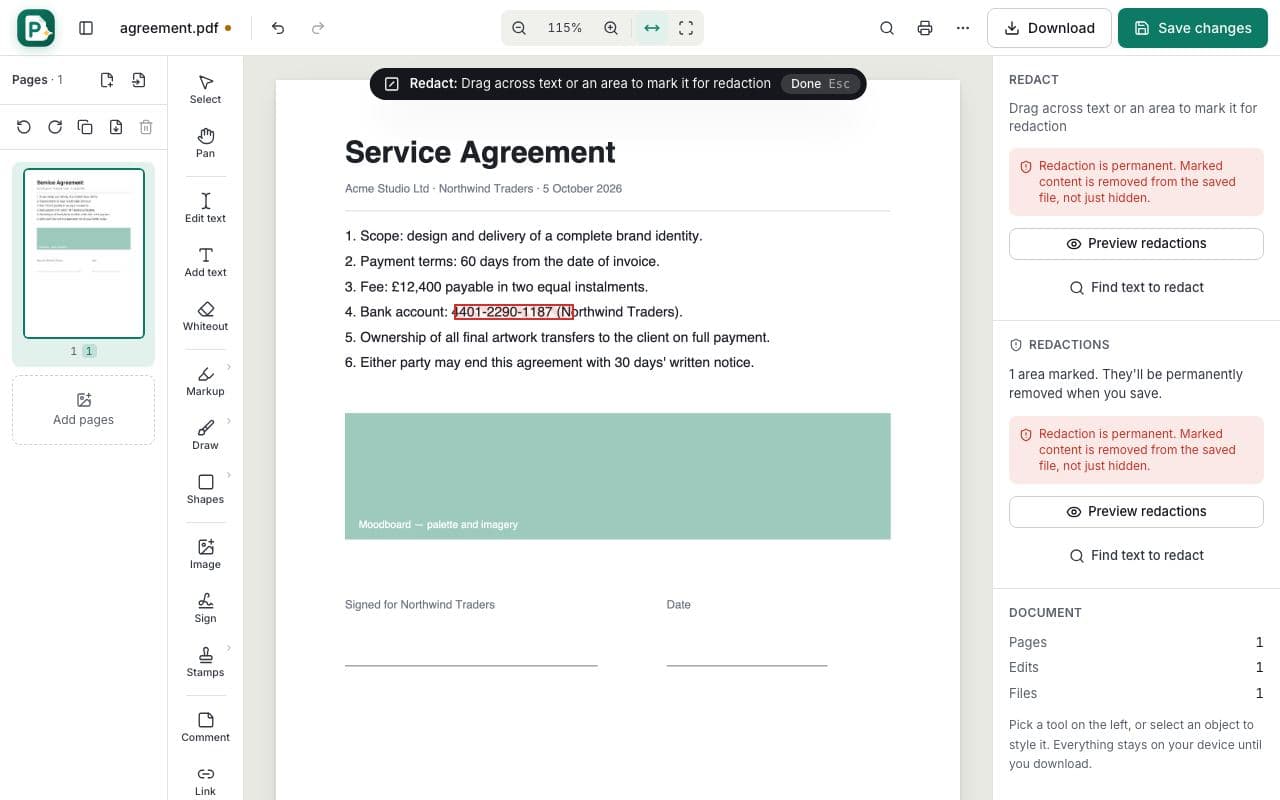Open the Sign tool
Image resolution: width=1280 pixels, height=800 pixels.
click(x=205, y=608)
